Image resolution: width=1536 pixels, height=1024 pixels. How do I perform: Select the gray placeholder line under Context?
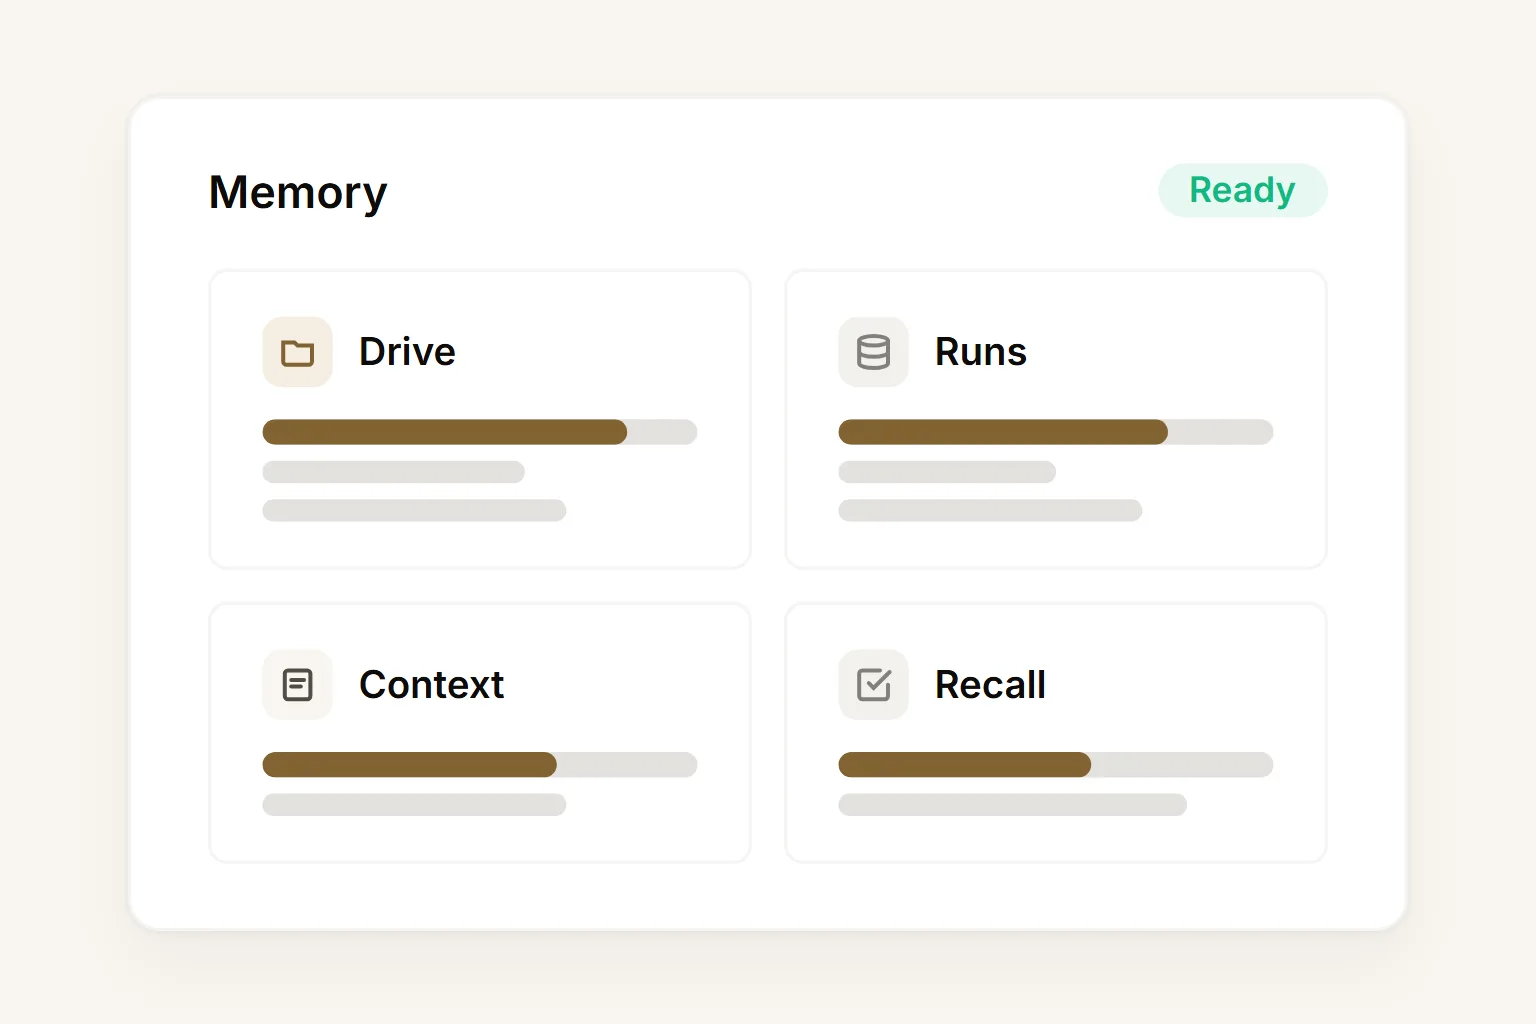(x=414, y=805)
